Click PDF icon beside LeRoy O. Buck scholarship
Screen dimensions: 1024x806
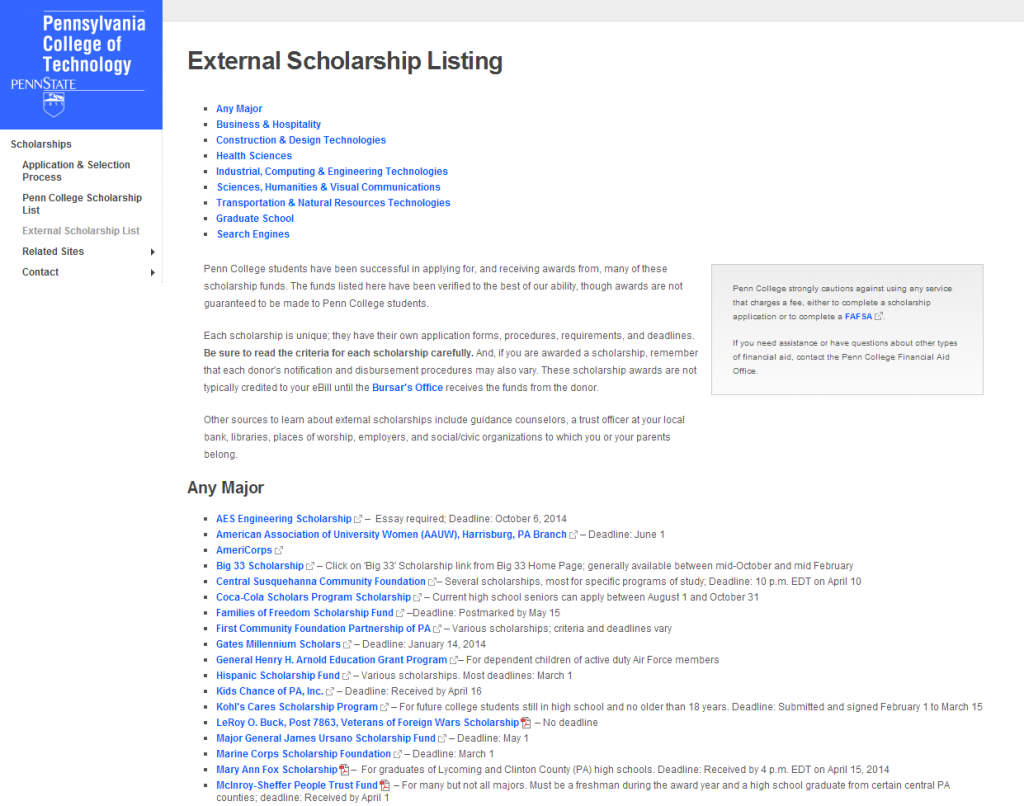click(526, 722)
